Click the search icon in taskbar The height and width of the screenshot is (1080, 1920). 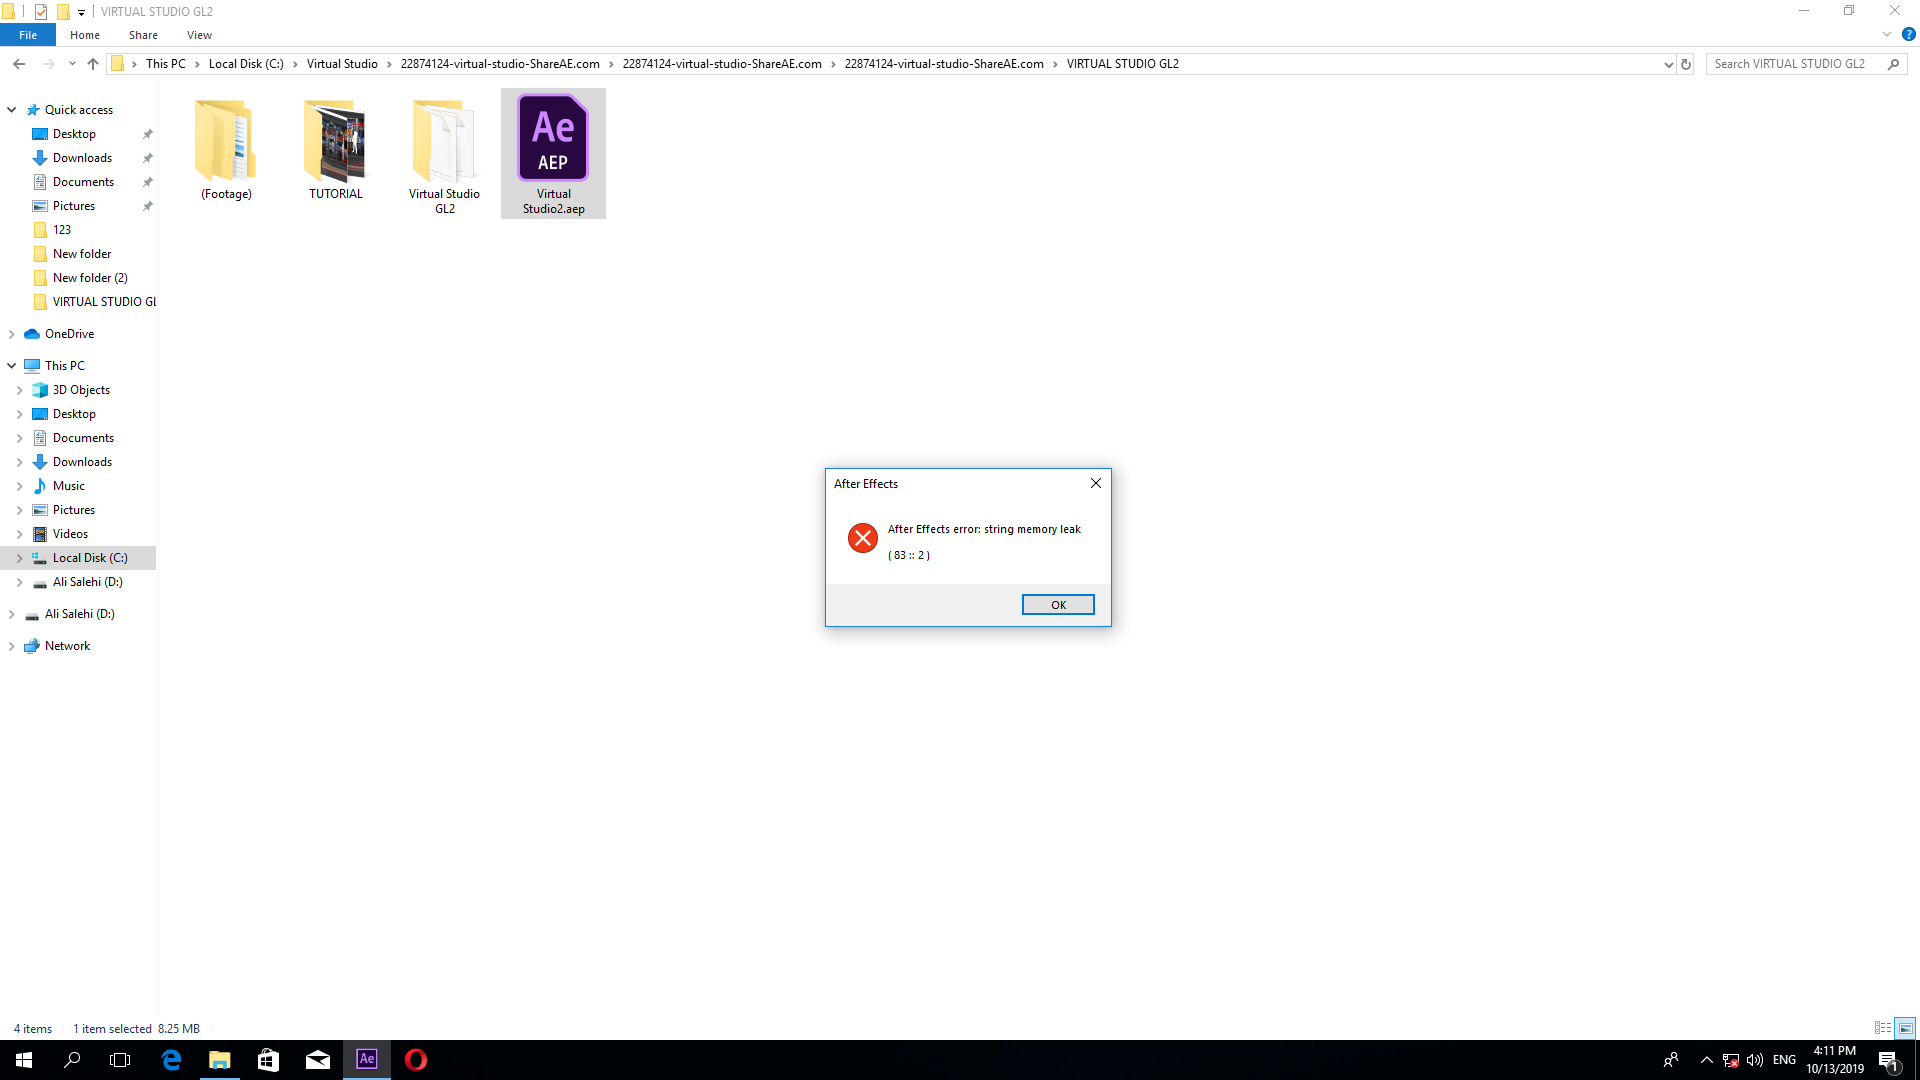(71, 1059)
